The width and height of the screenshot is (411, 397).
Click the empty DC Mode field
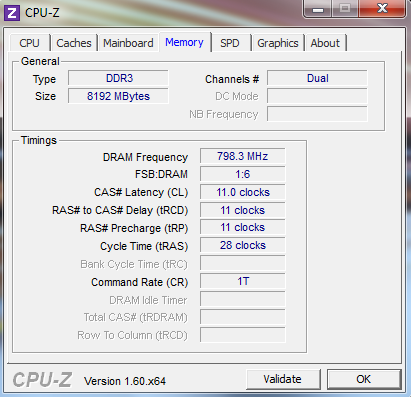317,96
